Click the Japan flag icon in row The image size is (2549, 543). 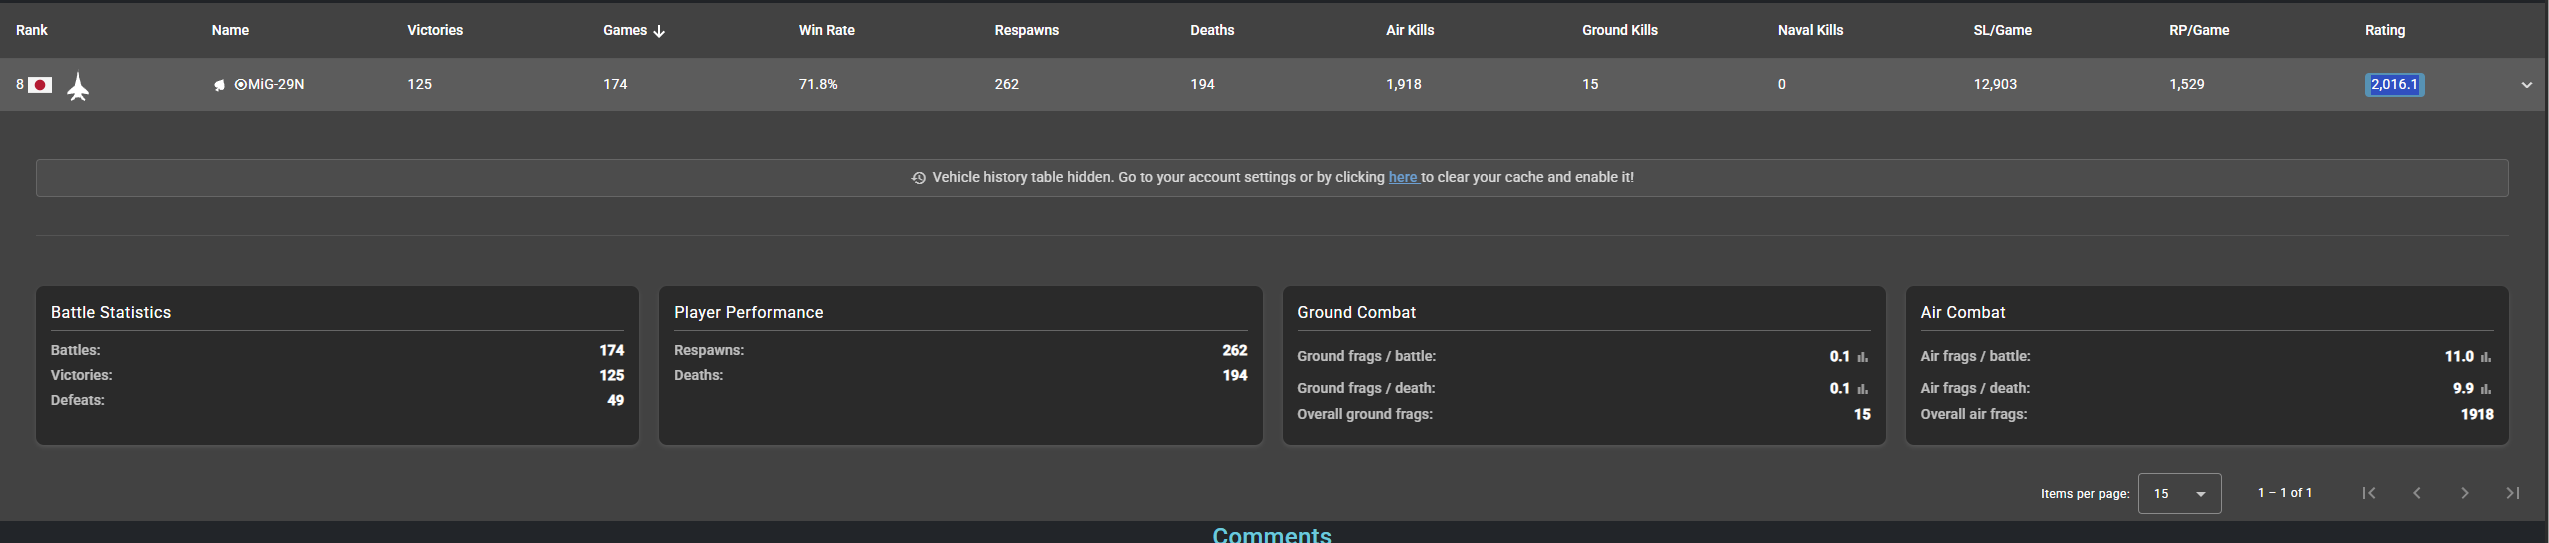[40, 85]
